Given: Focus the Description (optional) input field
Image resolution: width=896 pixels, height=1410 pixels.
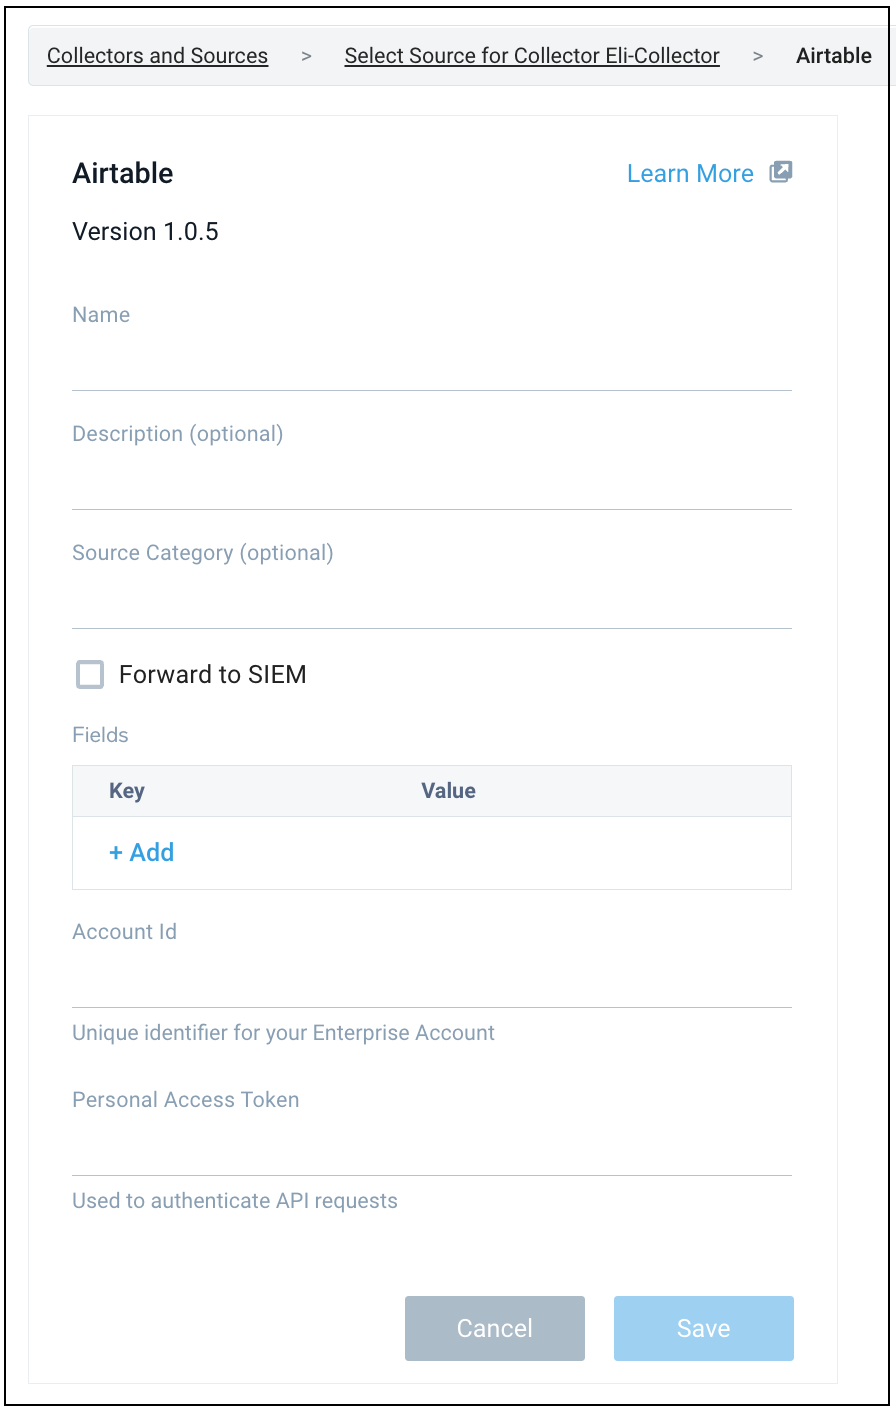Looking at the screenshot, I should [x=432, y=482].
